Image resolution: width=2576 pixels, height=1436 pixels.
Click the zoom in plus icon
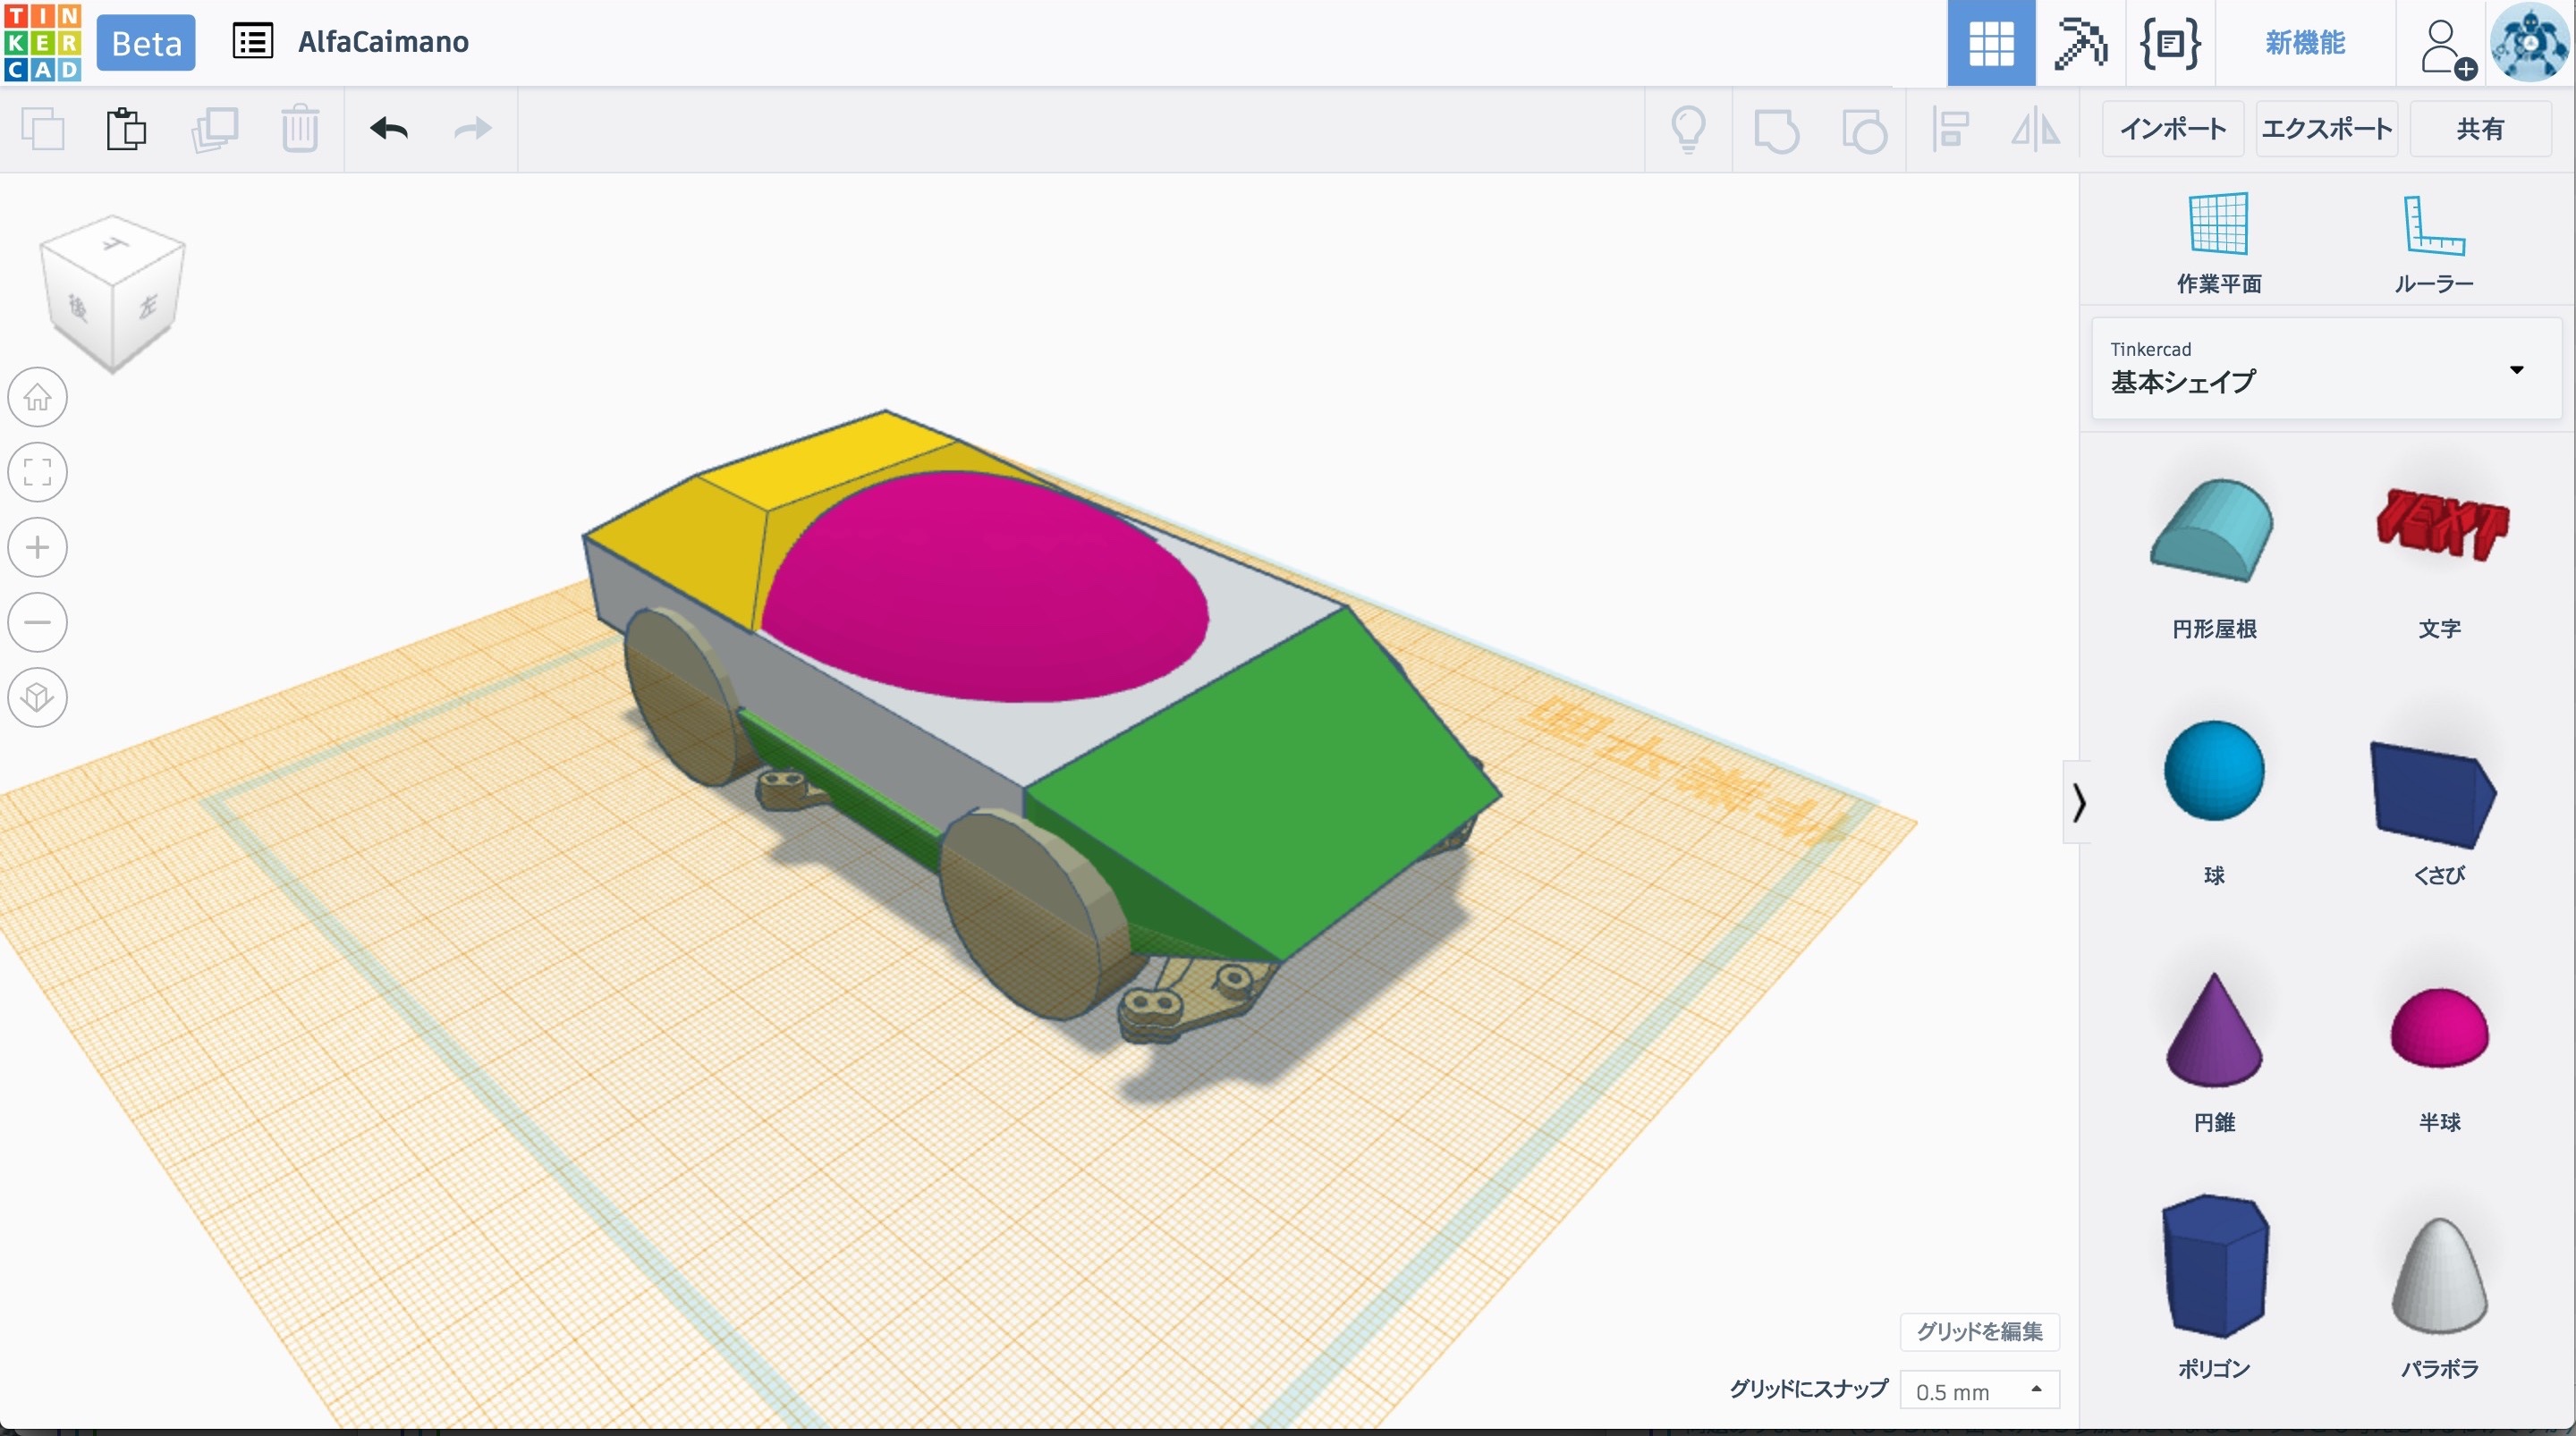click(38, 547)
